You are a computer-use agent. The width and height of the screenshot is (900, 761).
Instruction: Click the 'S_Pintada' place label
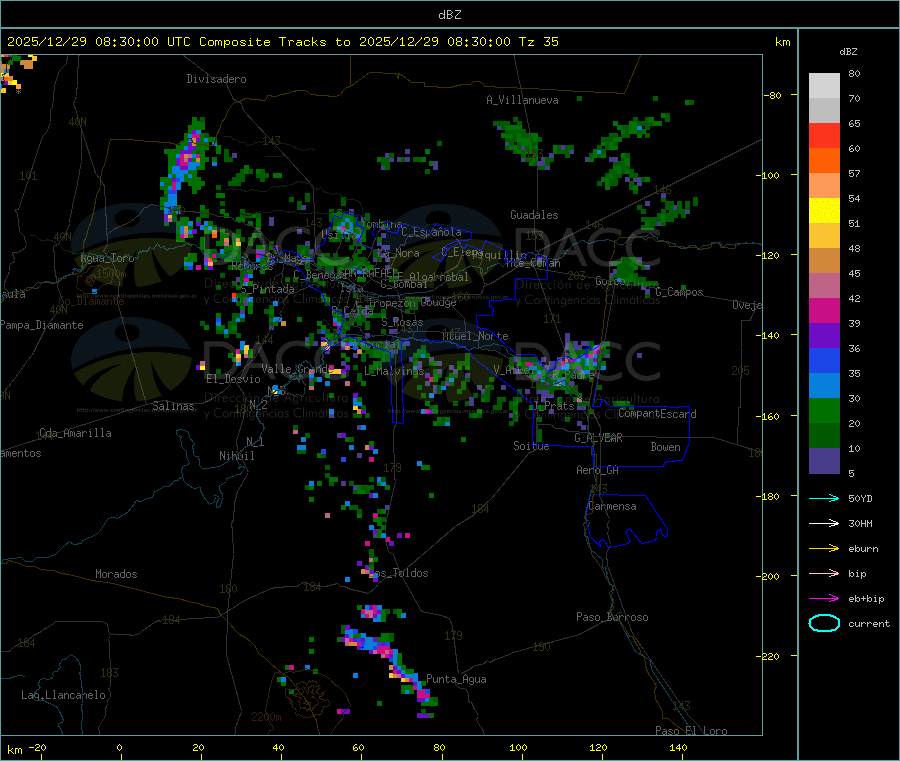click(267, 289)
